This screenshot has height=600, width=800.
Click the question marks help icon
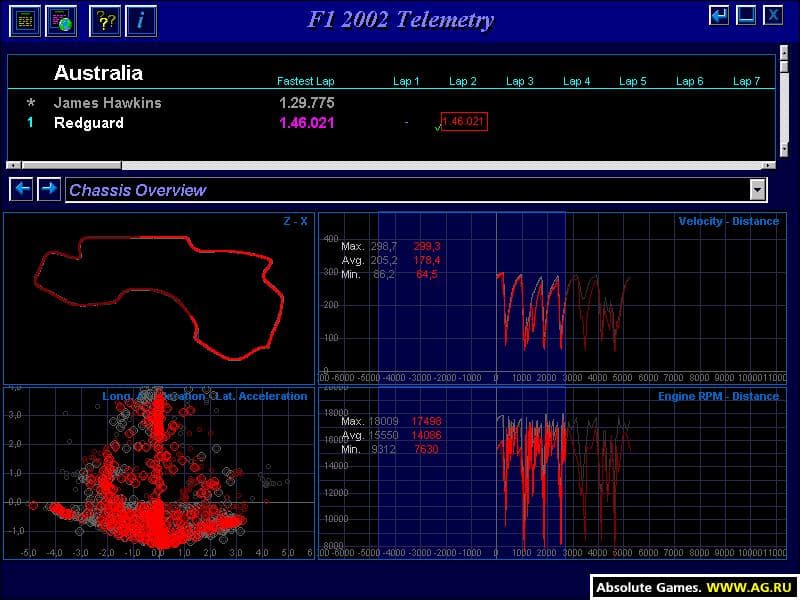(x=105, y=21)
